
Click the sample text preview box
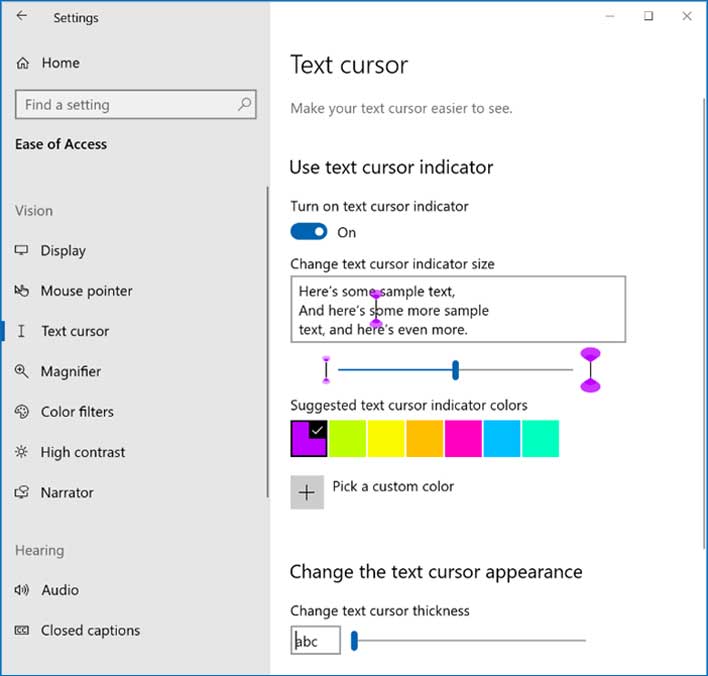458,309
